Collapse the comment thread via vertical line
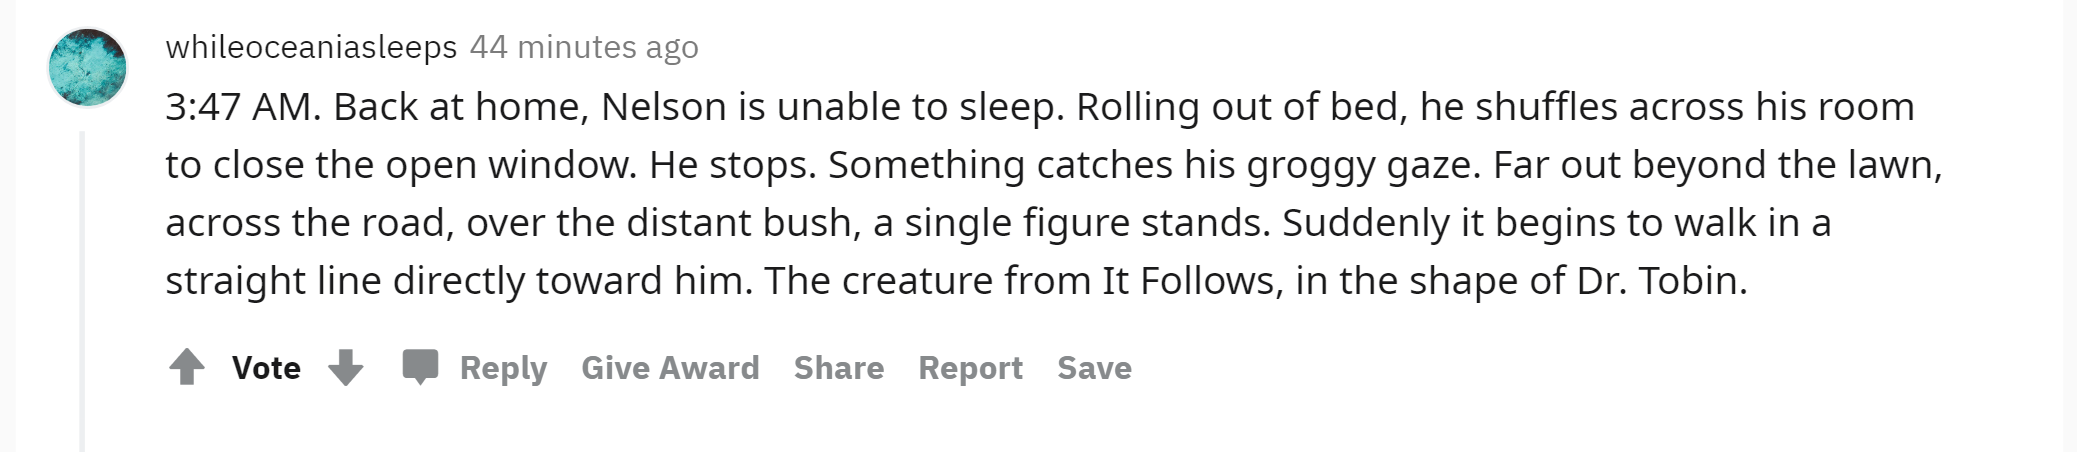Screen dimensions: 2077x452 coord(82,290)
